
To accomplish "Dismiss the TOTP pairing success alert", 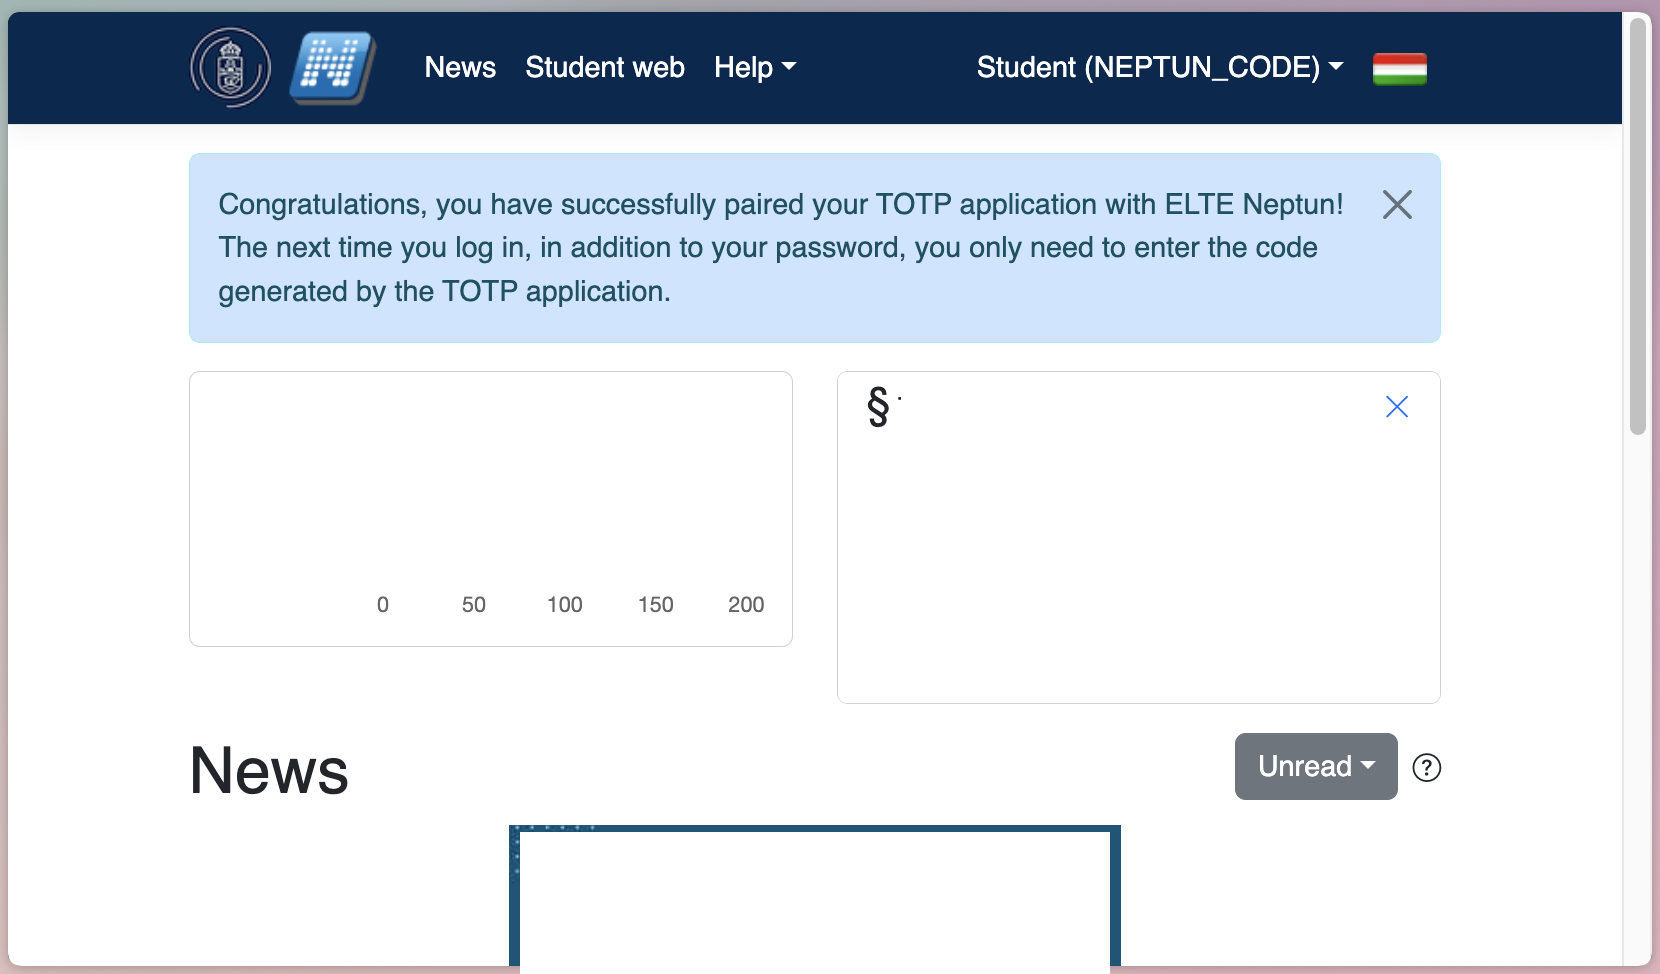I will click(1397, 205).
